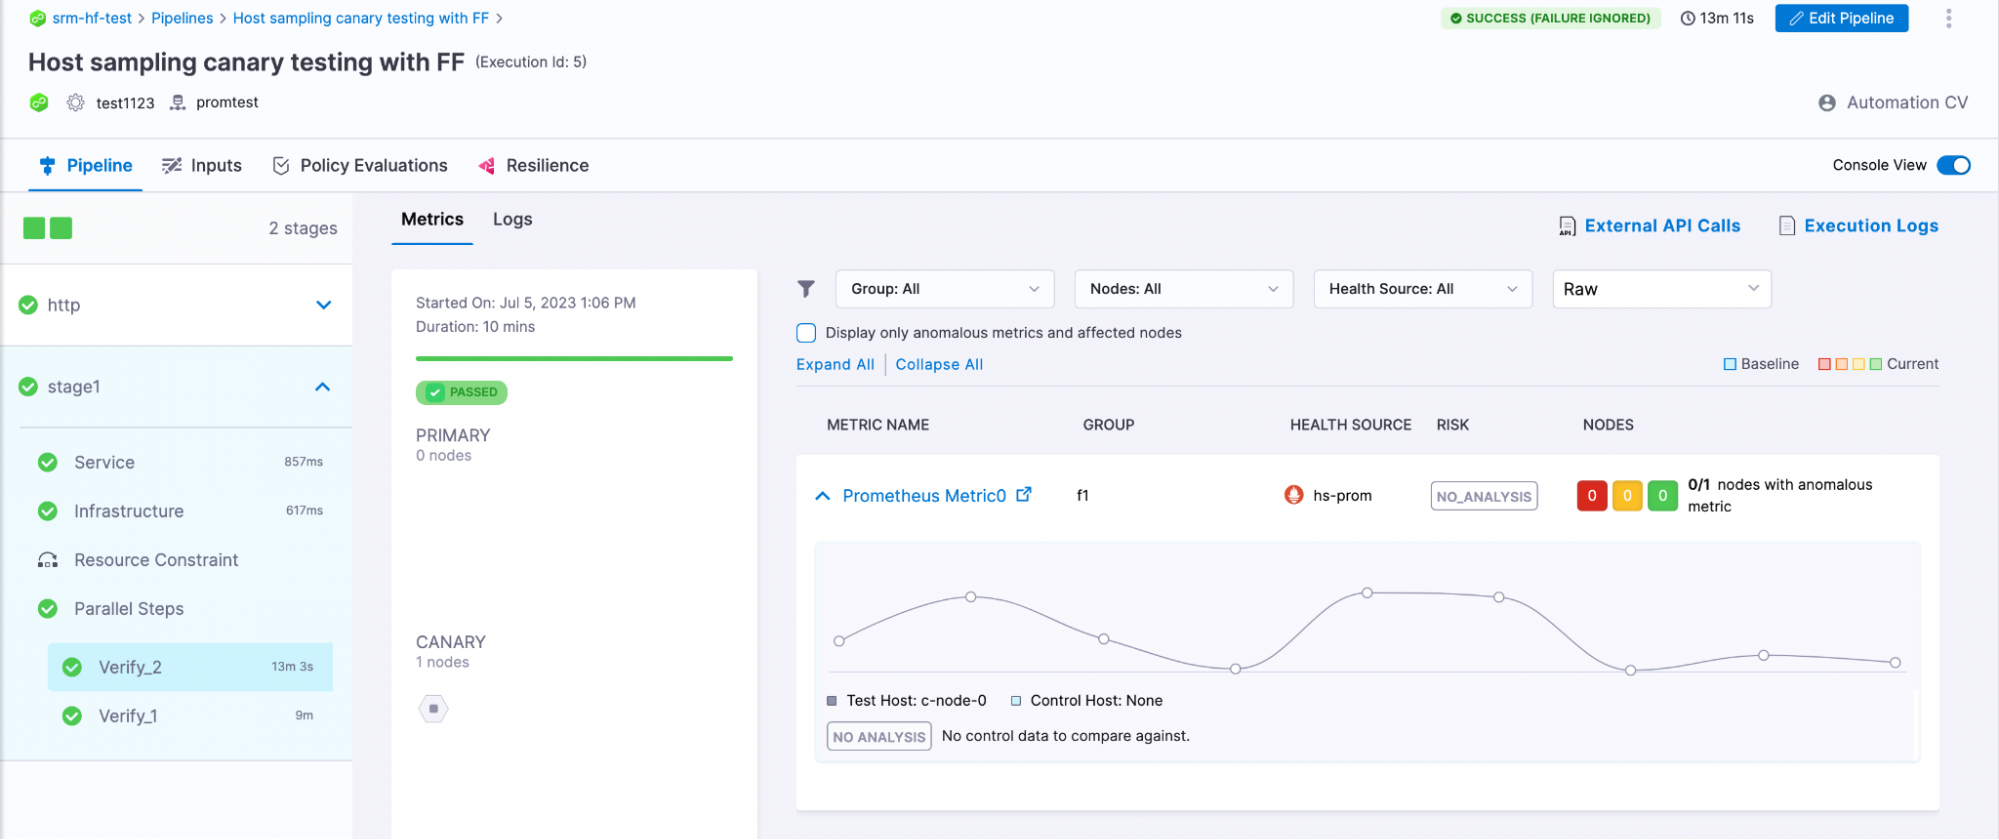The height and width of the screenshot is (840, 1999).
Task: Toggle the Console View switch
Action: click(x=1953, y=165)
